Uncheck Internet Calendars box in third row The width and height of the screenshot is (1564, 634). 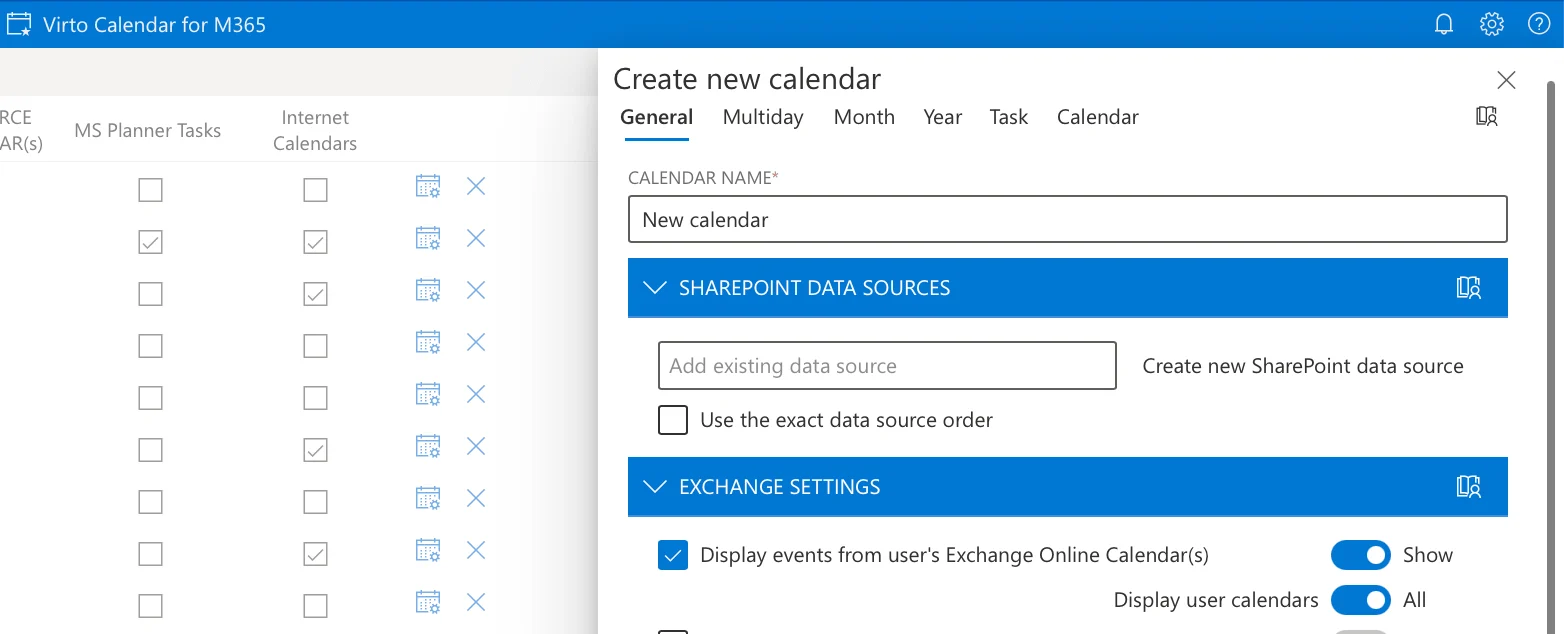[315, 294]
